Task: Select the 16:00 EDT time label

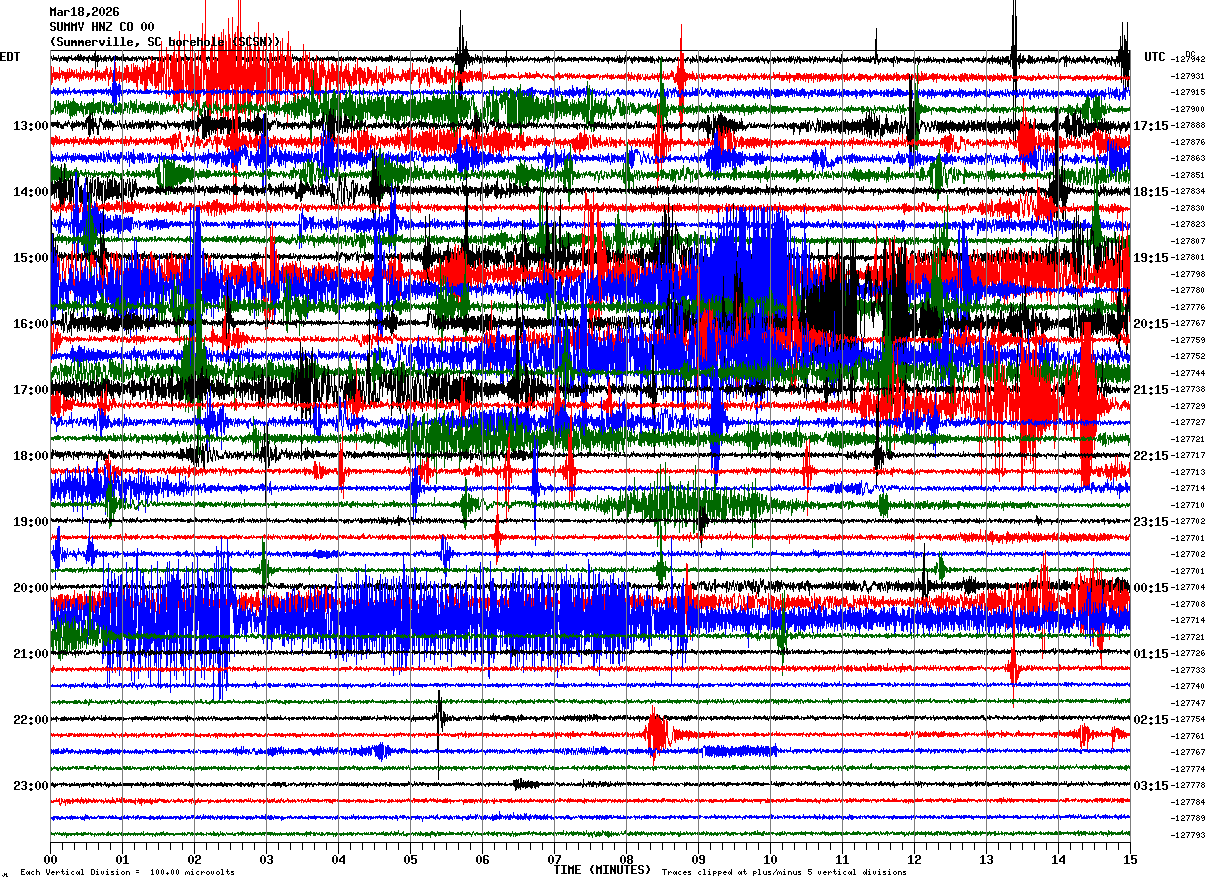Action: pyautogui.click(x=31, y=324)
